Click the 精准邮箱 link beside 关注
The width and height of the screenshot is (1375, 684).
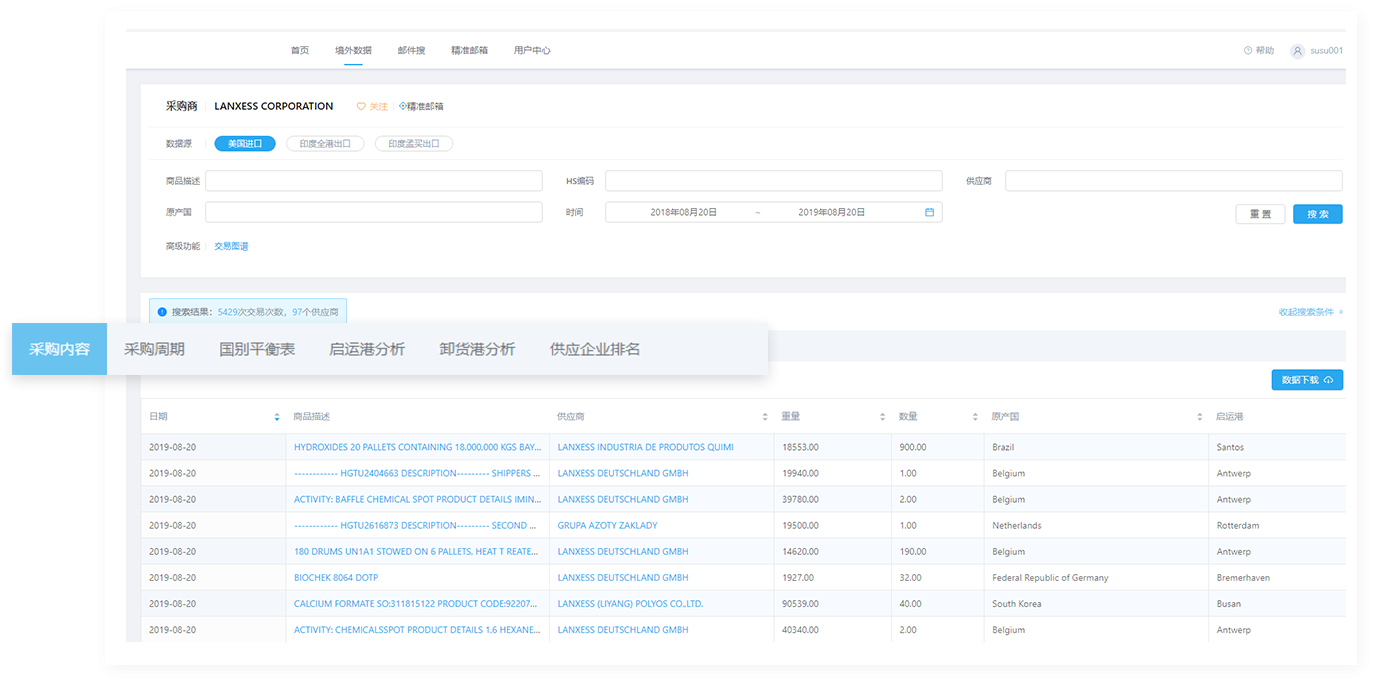point(421,106)
